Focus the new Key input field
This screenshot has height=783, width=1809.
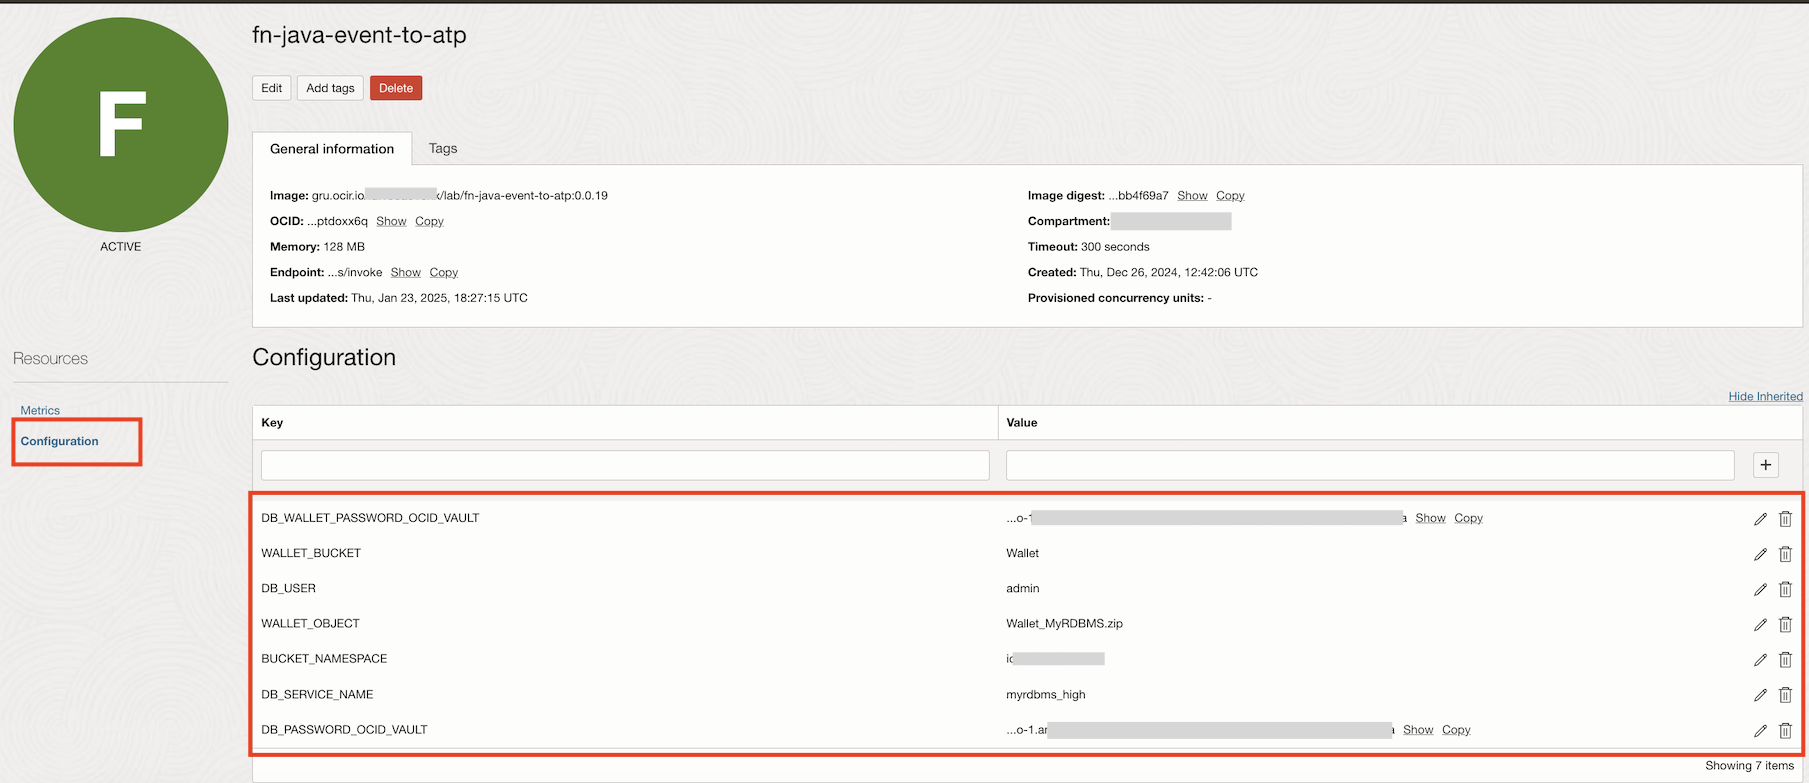(x=625, y=465)
